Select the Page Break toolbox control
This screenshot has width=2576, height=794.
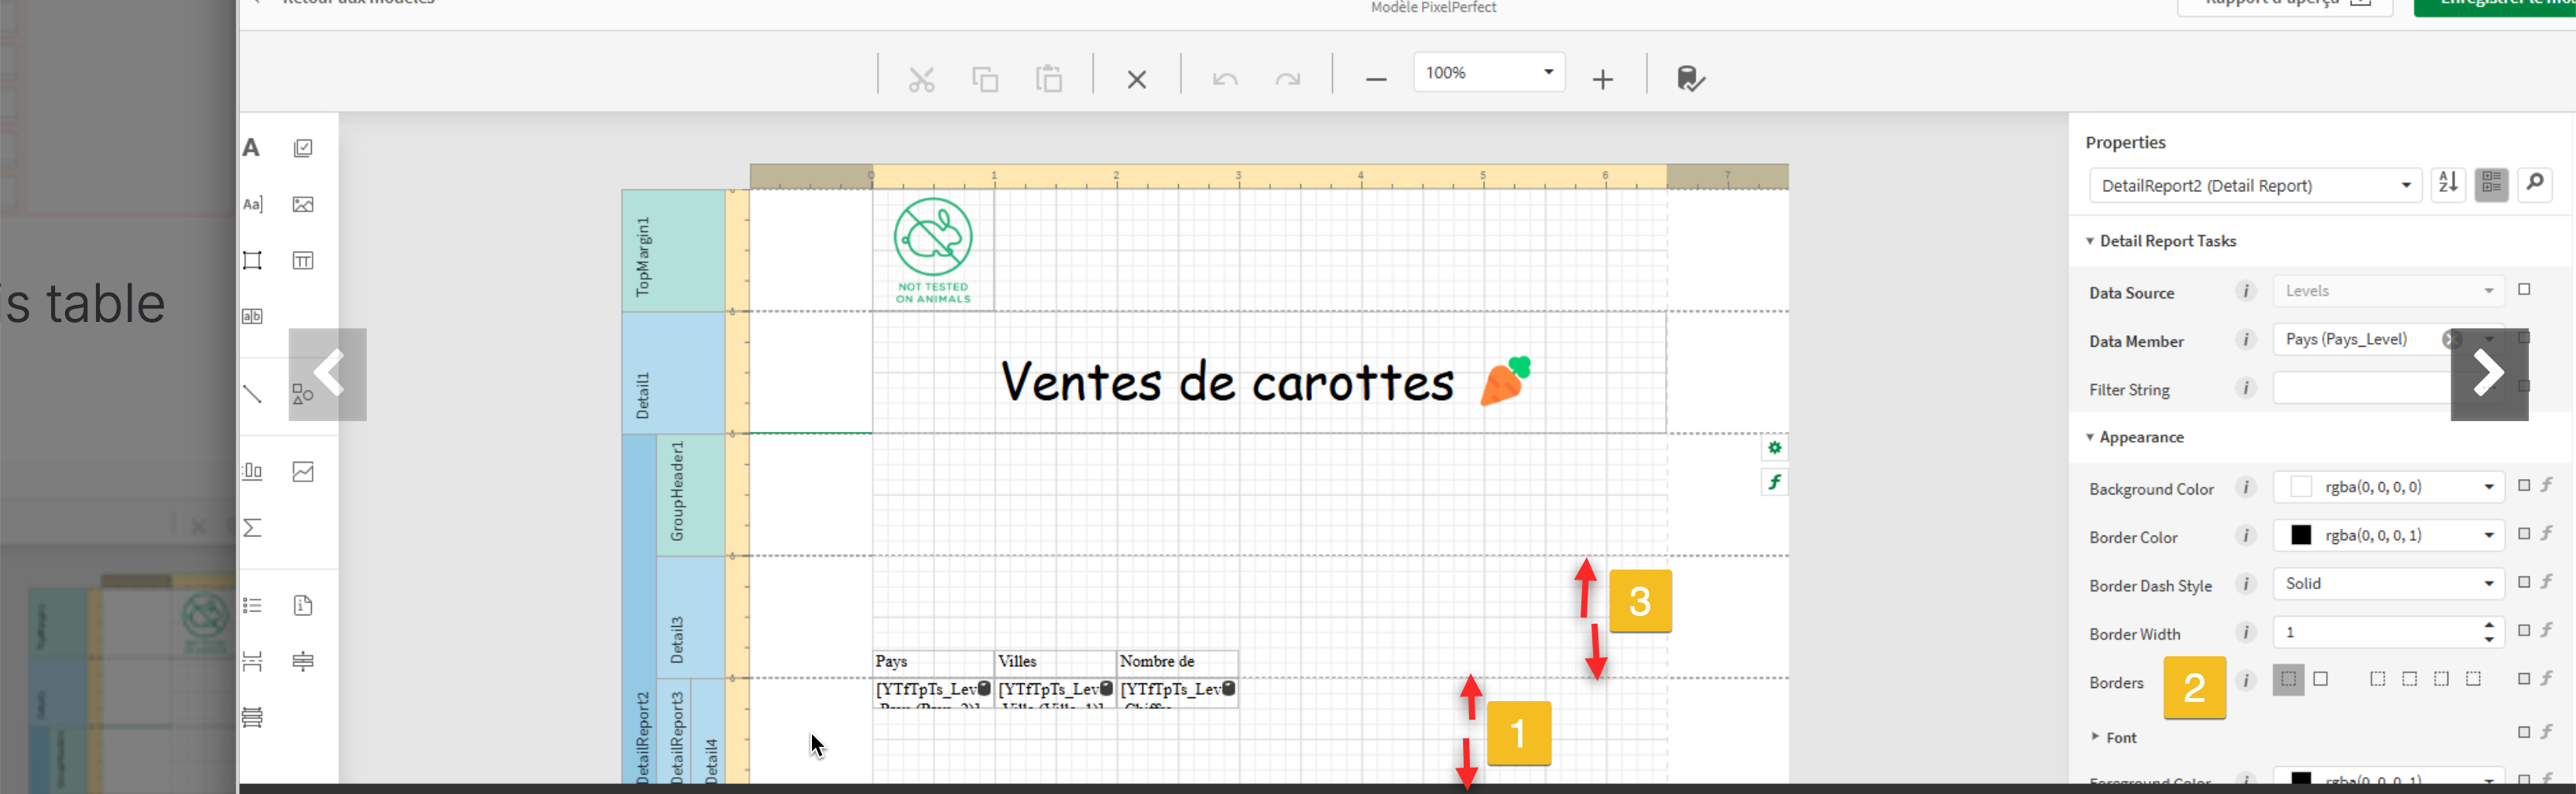point(252,661)
